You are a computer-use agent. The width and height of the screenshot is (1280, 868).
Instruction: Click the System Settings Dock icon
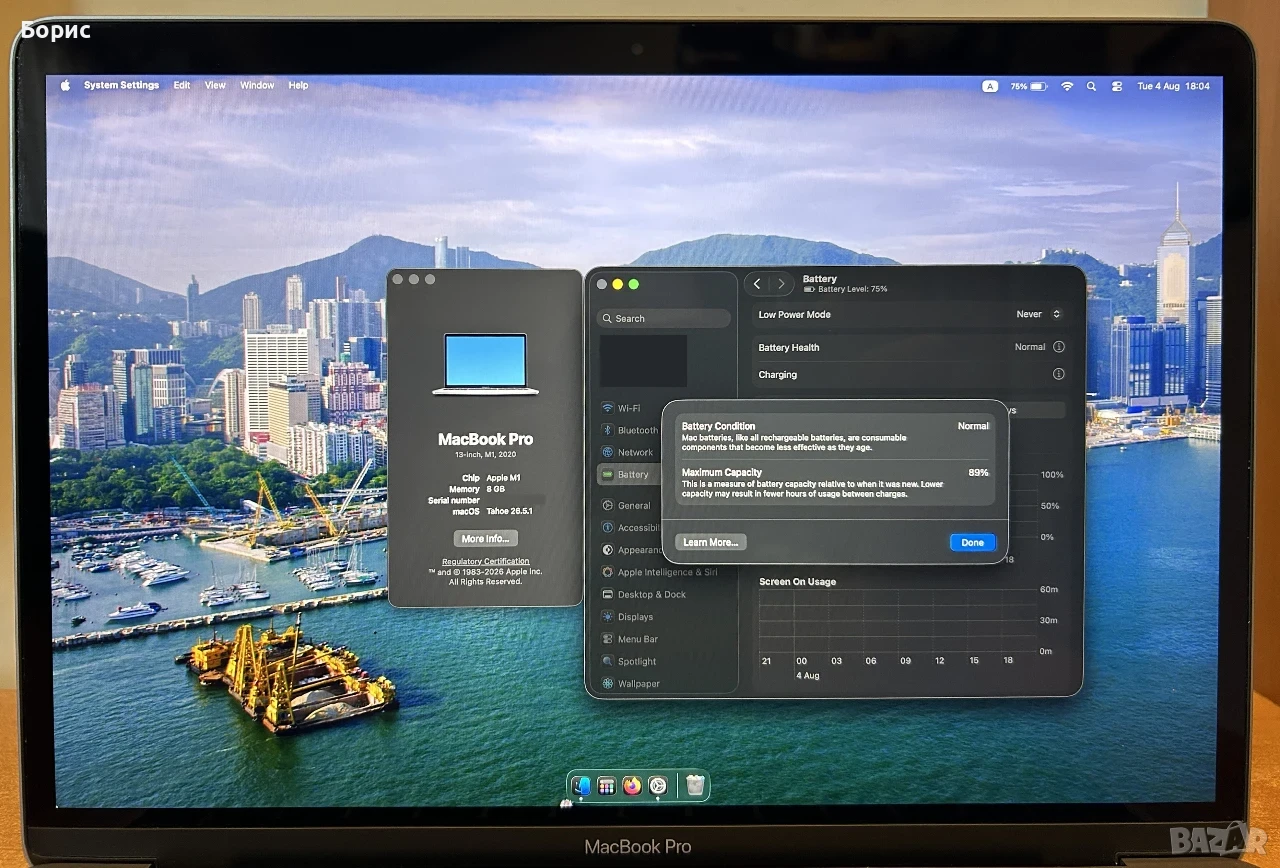point(657,786)
